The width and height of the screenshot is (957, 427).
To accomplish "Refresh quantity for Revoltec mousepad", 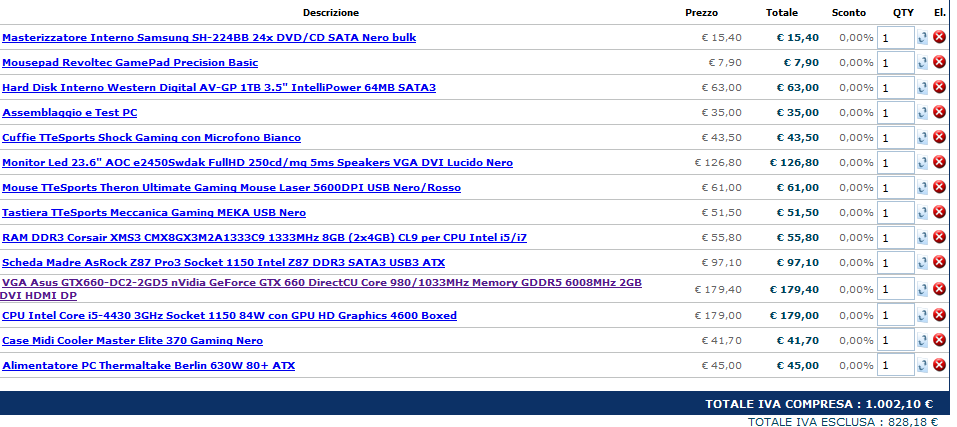I will (x=922, y=63).
